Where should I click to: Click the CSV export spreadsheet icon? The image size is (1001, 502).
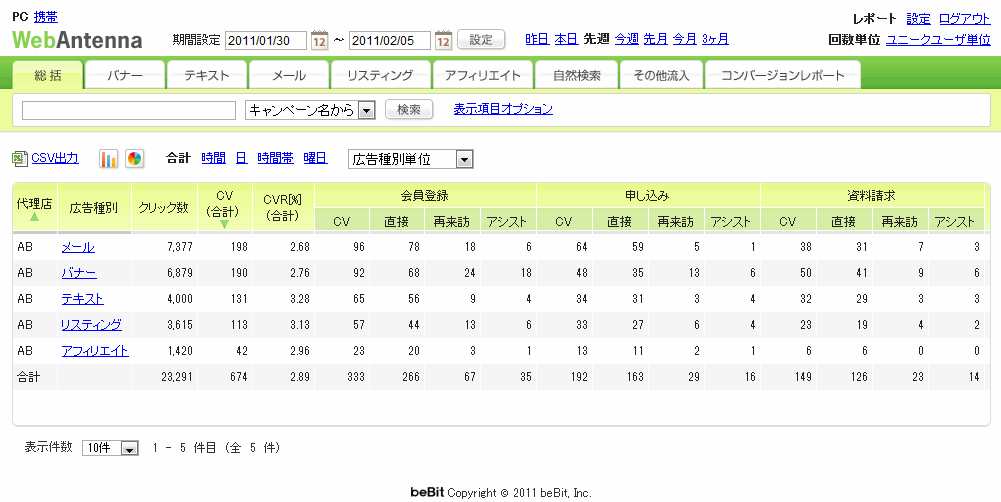(x=20, y=159)
